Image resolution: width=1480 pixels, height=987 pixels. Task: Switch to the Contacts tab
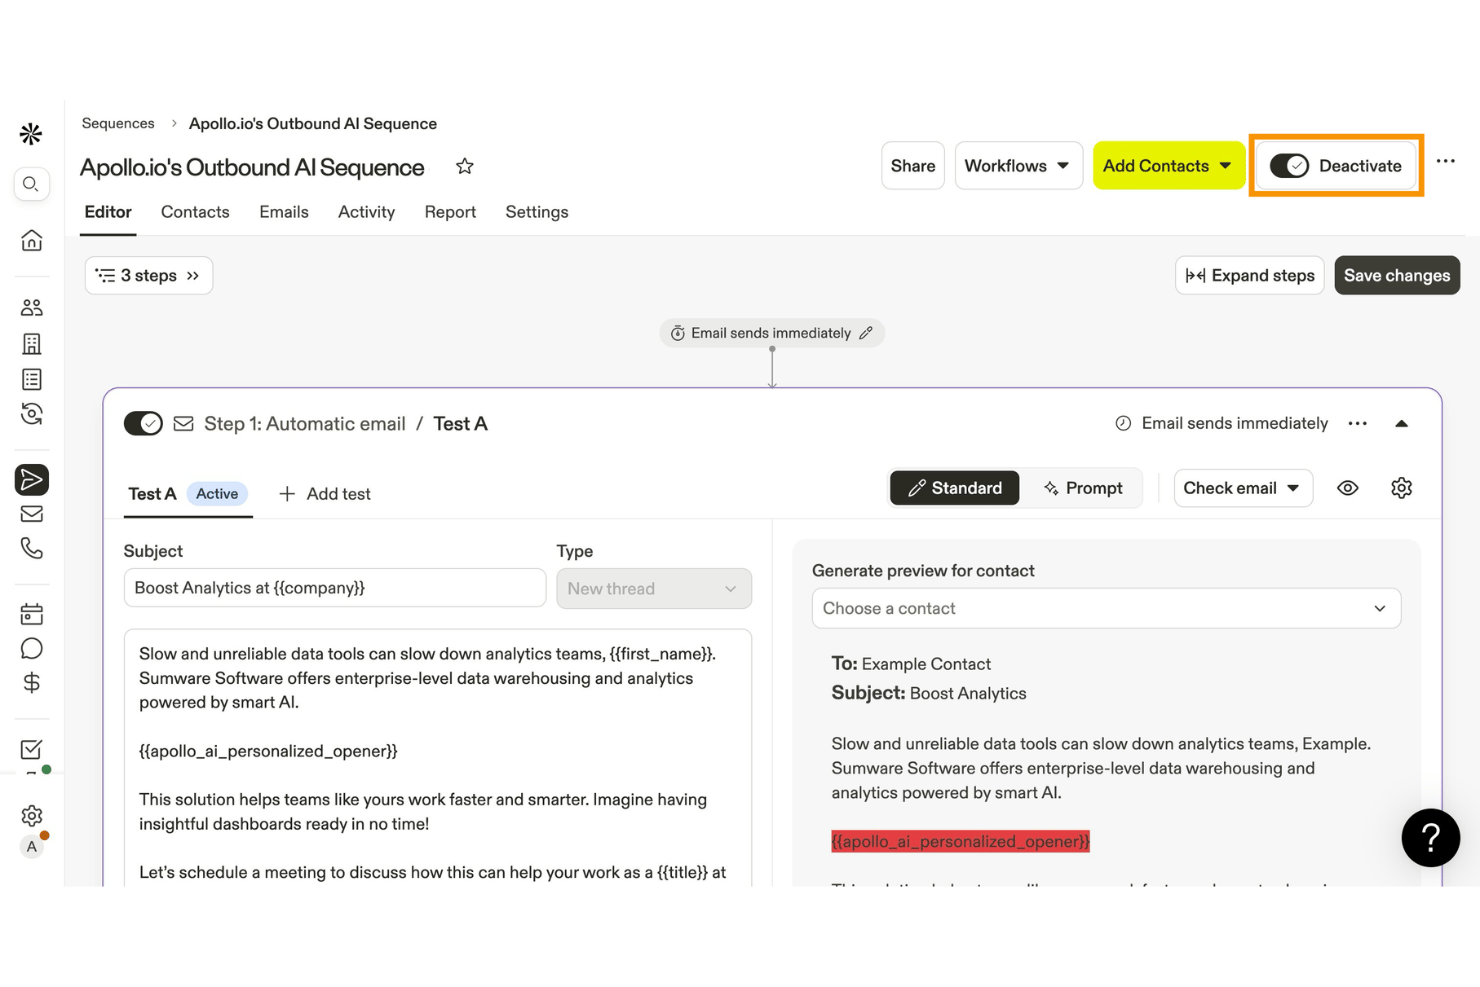[195, 212]
